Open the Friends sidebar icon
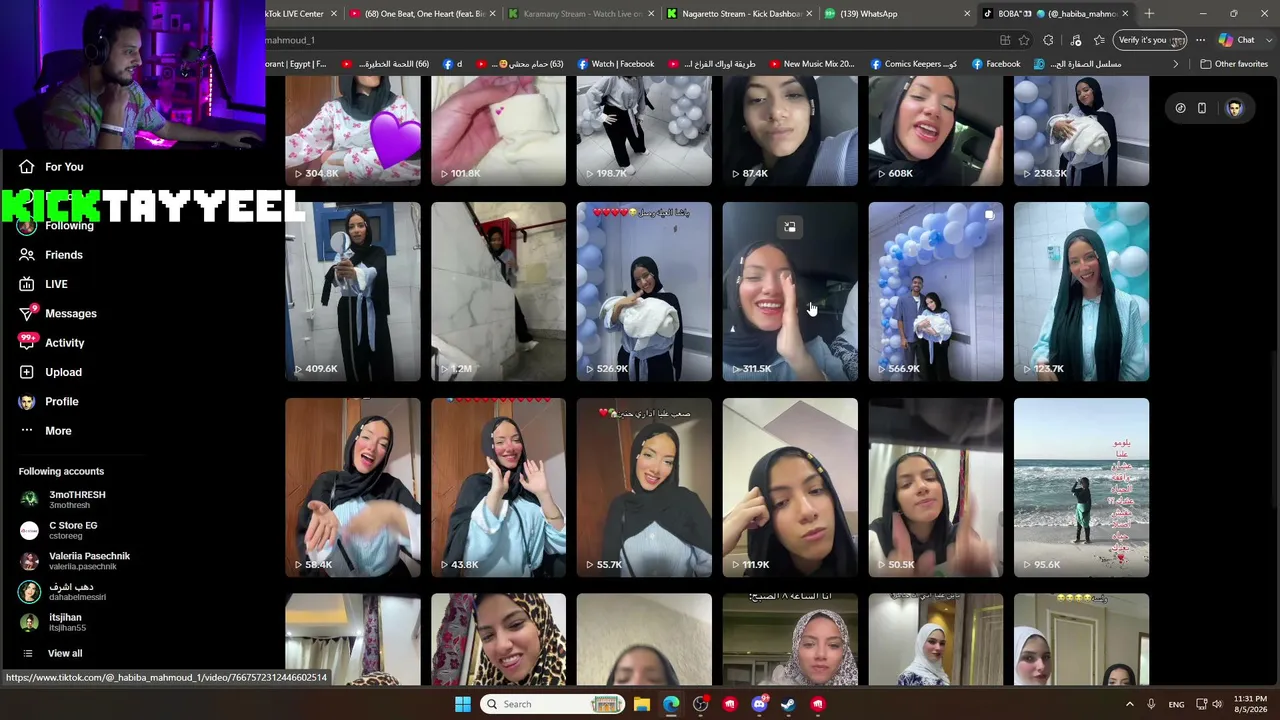This screenshot has width=1280, height=720. [x=27, y=255]
